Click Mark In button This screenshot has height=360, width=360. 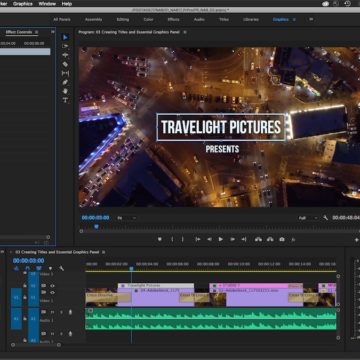point(172,239)
